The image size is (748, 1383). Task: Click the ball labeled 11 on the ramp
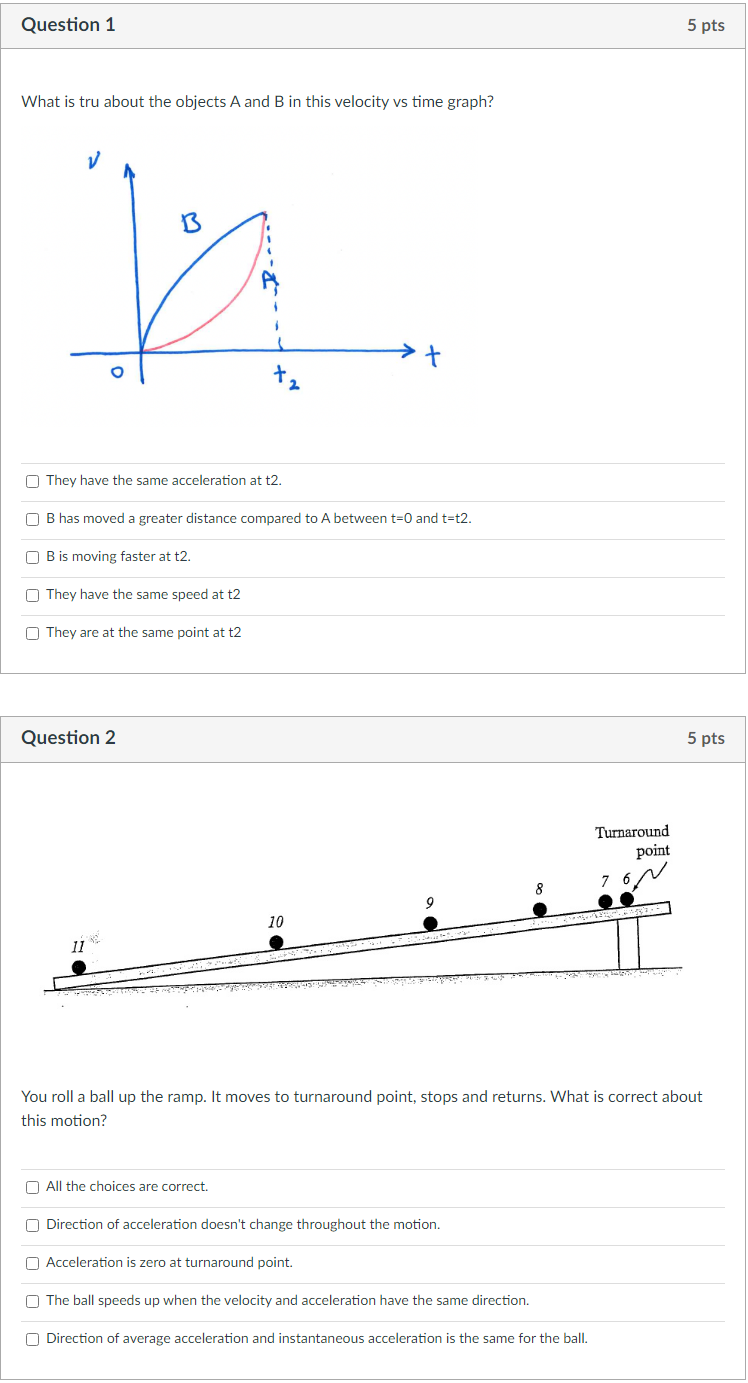tap(80, 966)
